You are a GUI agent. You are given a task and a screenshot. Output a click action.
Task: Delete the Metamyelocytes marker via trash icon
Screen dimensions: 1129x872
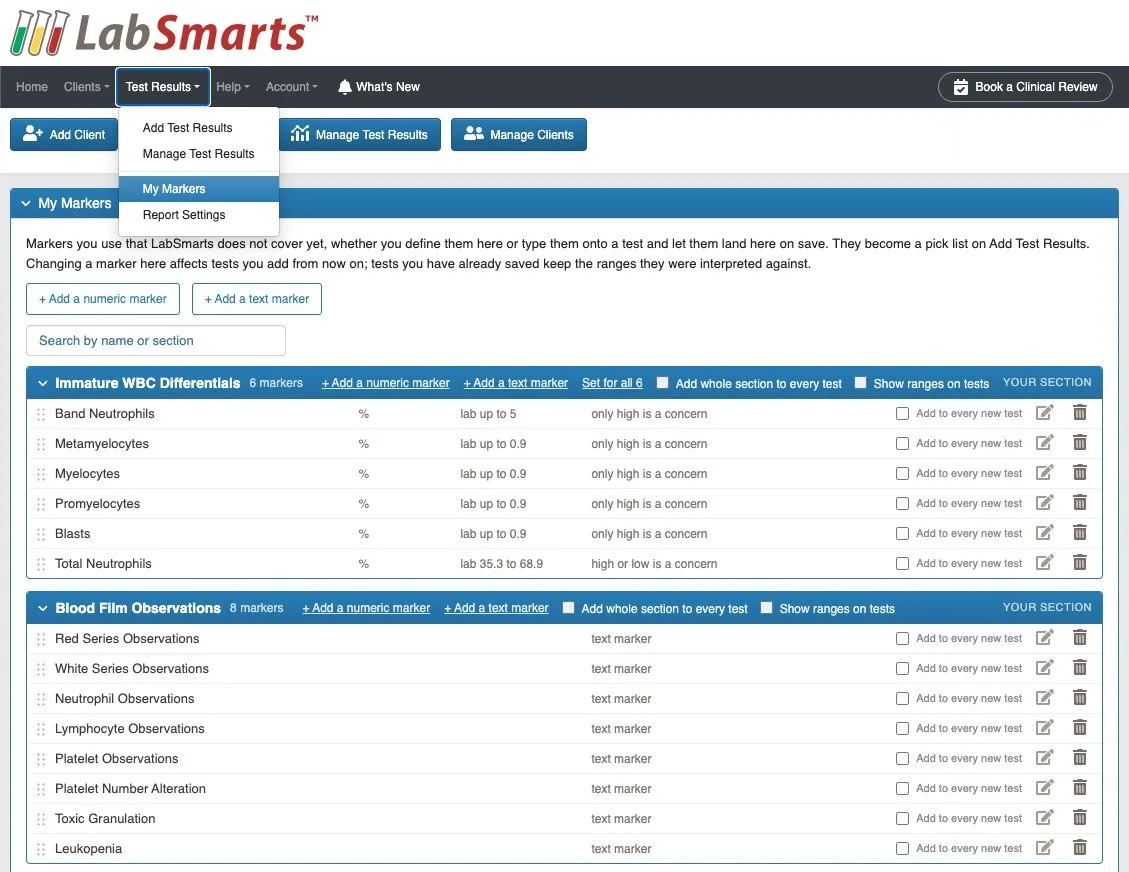coord(1079,443)
